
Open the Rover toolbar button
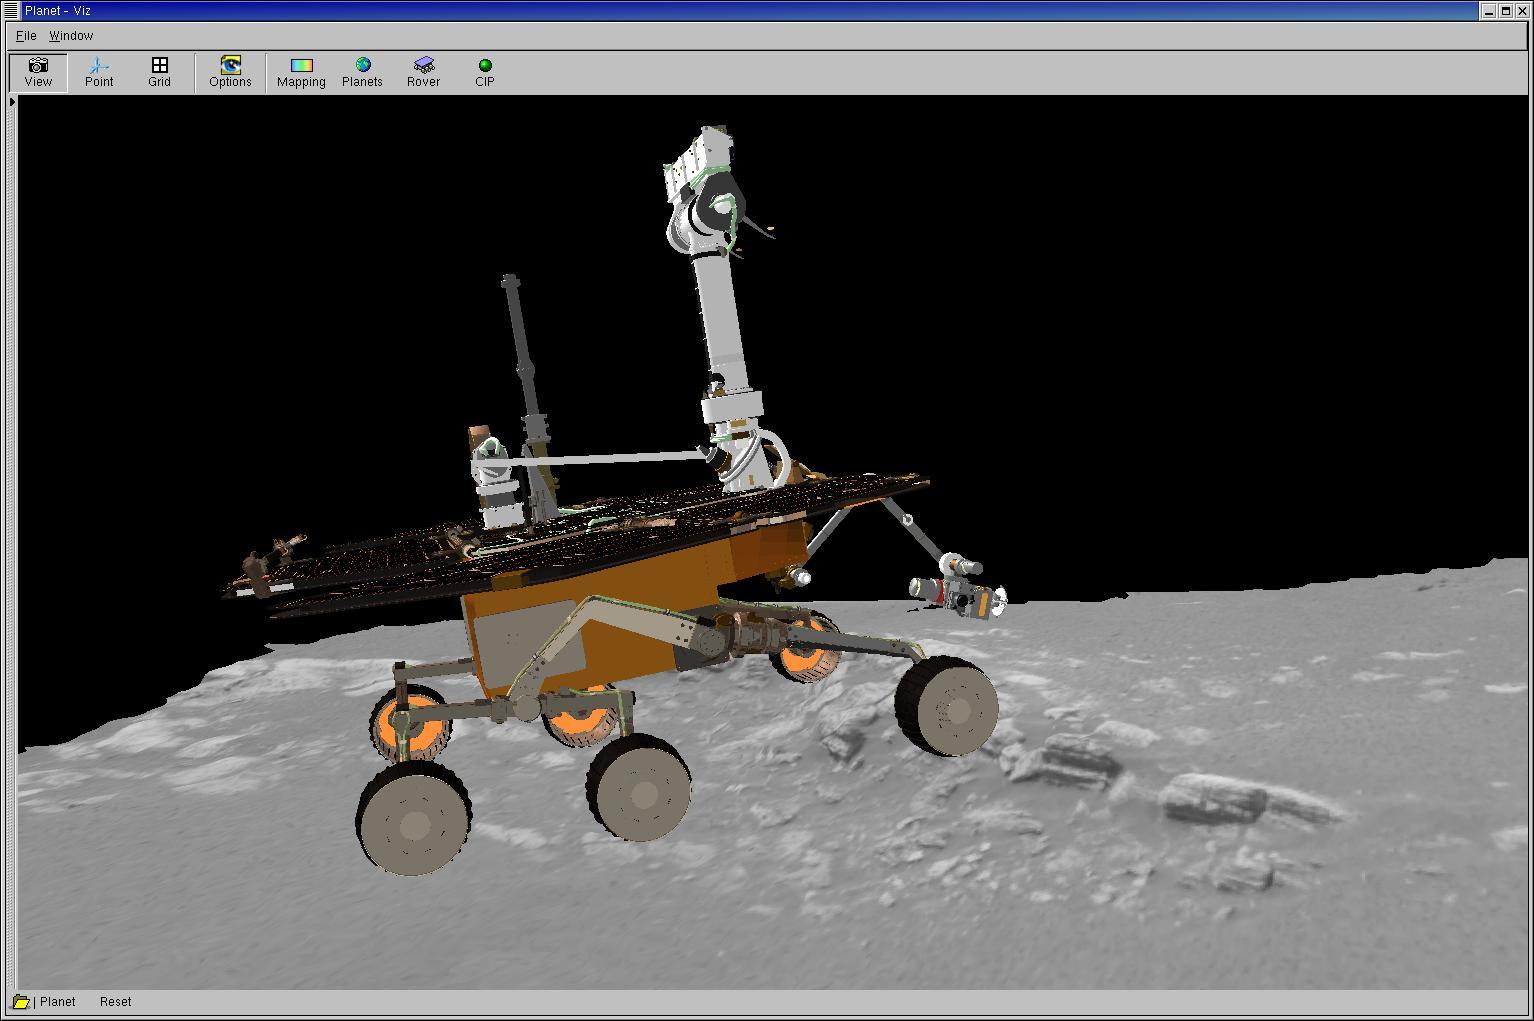click(x=423, y=72)
